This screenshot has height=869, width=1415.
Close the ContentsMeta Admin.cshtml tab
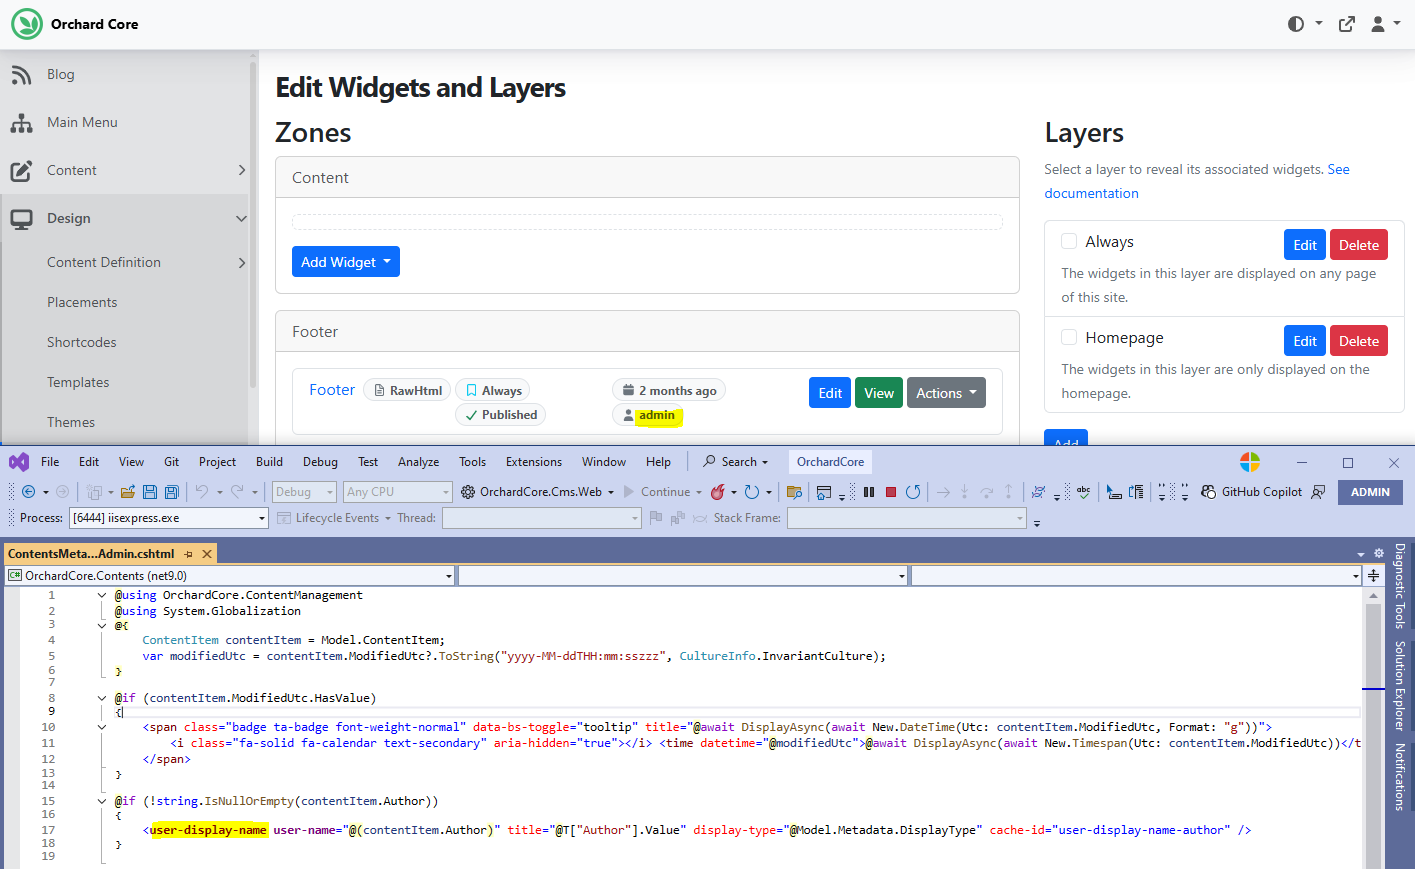(x=207, y=554)
